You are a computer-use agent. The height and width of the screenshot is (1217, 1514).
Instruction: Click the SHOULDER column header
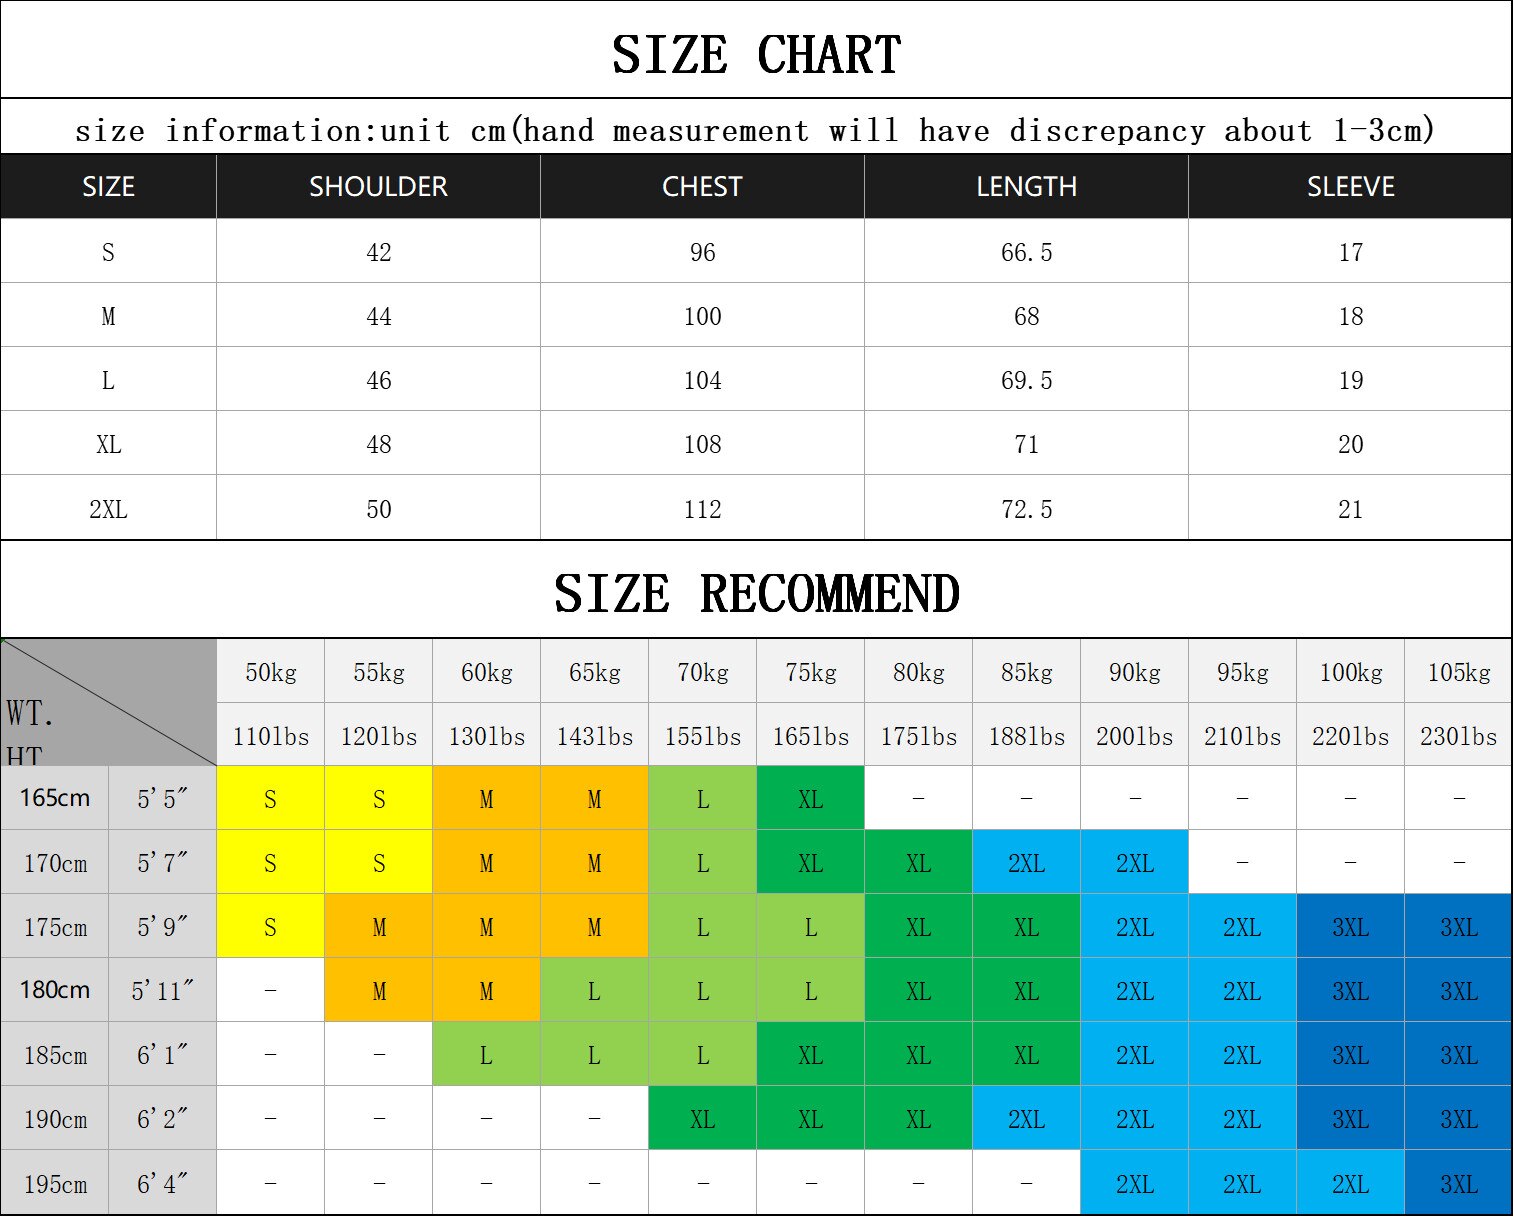tap(378, 187)
